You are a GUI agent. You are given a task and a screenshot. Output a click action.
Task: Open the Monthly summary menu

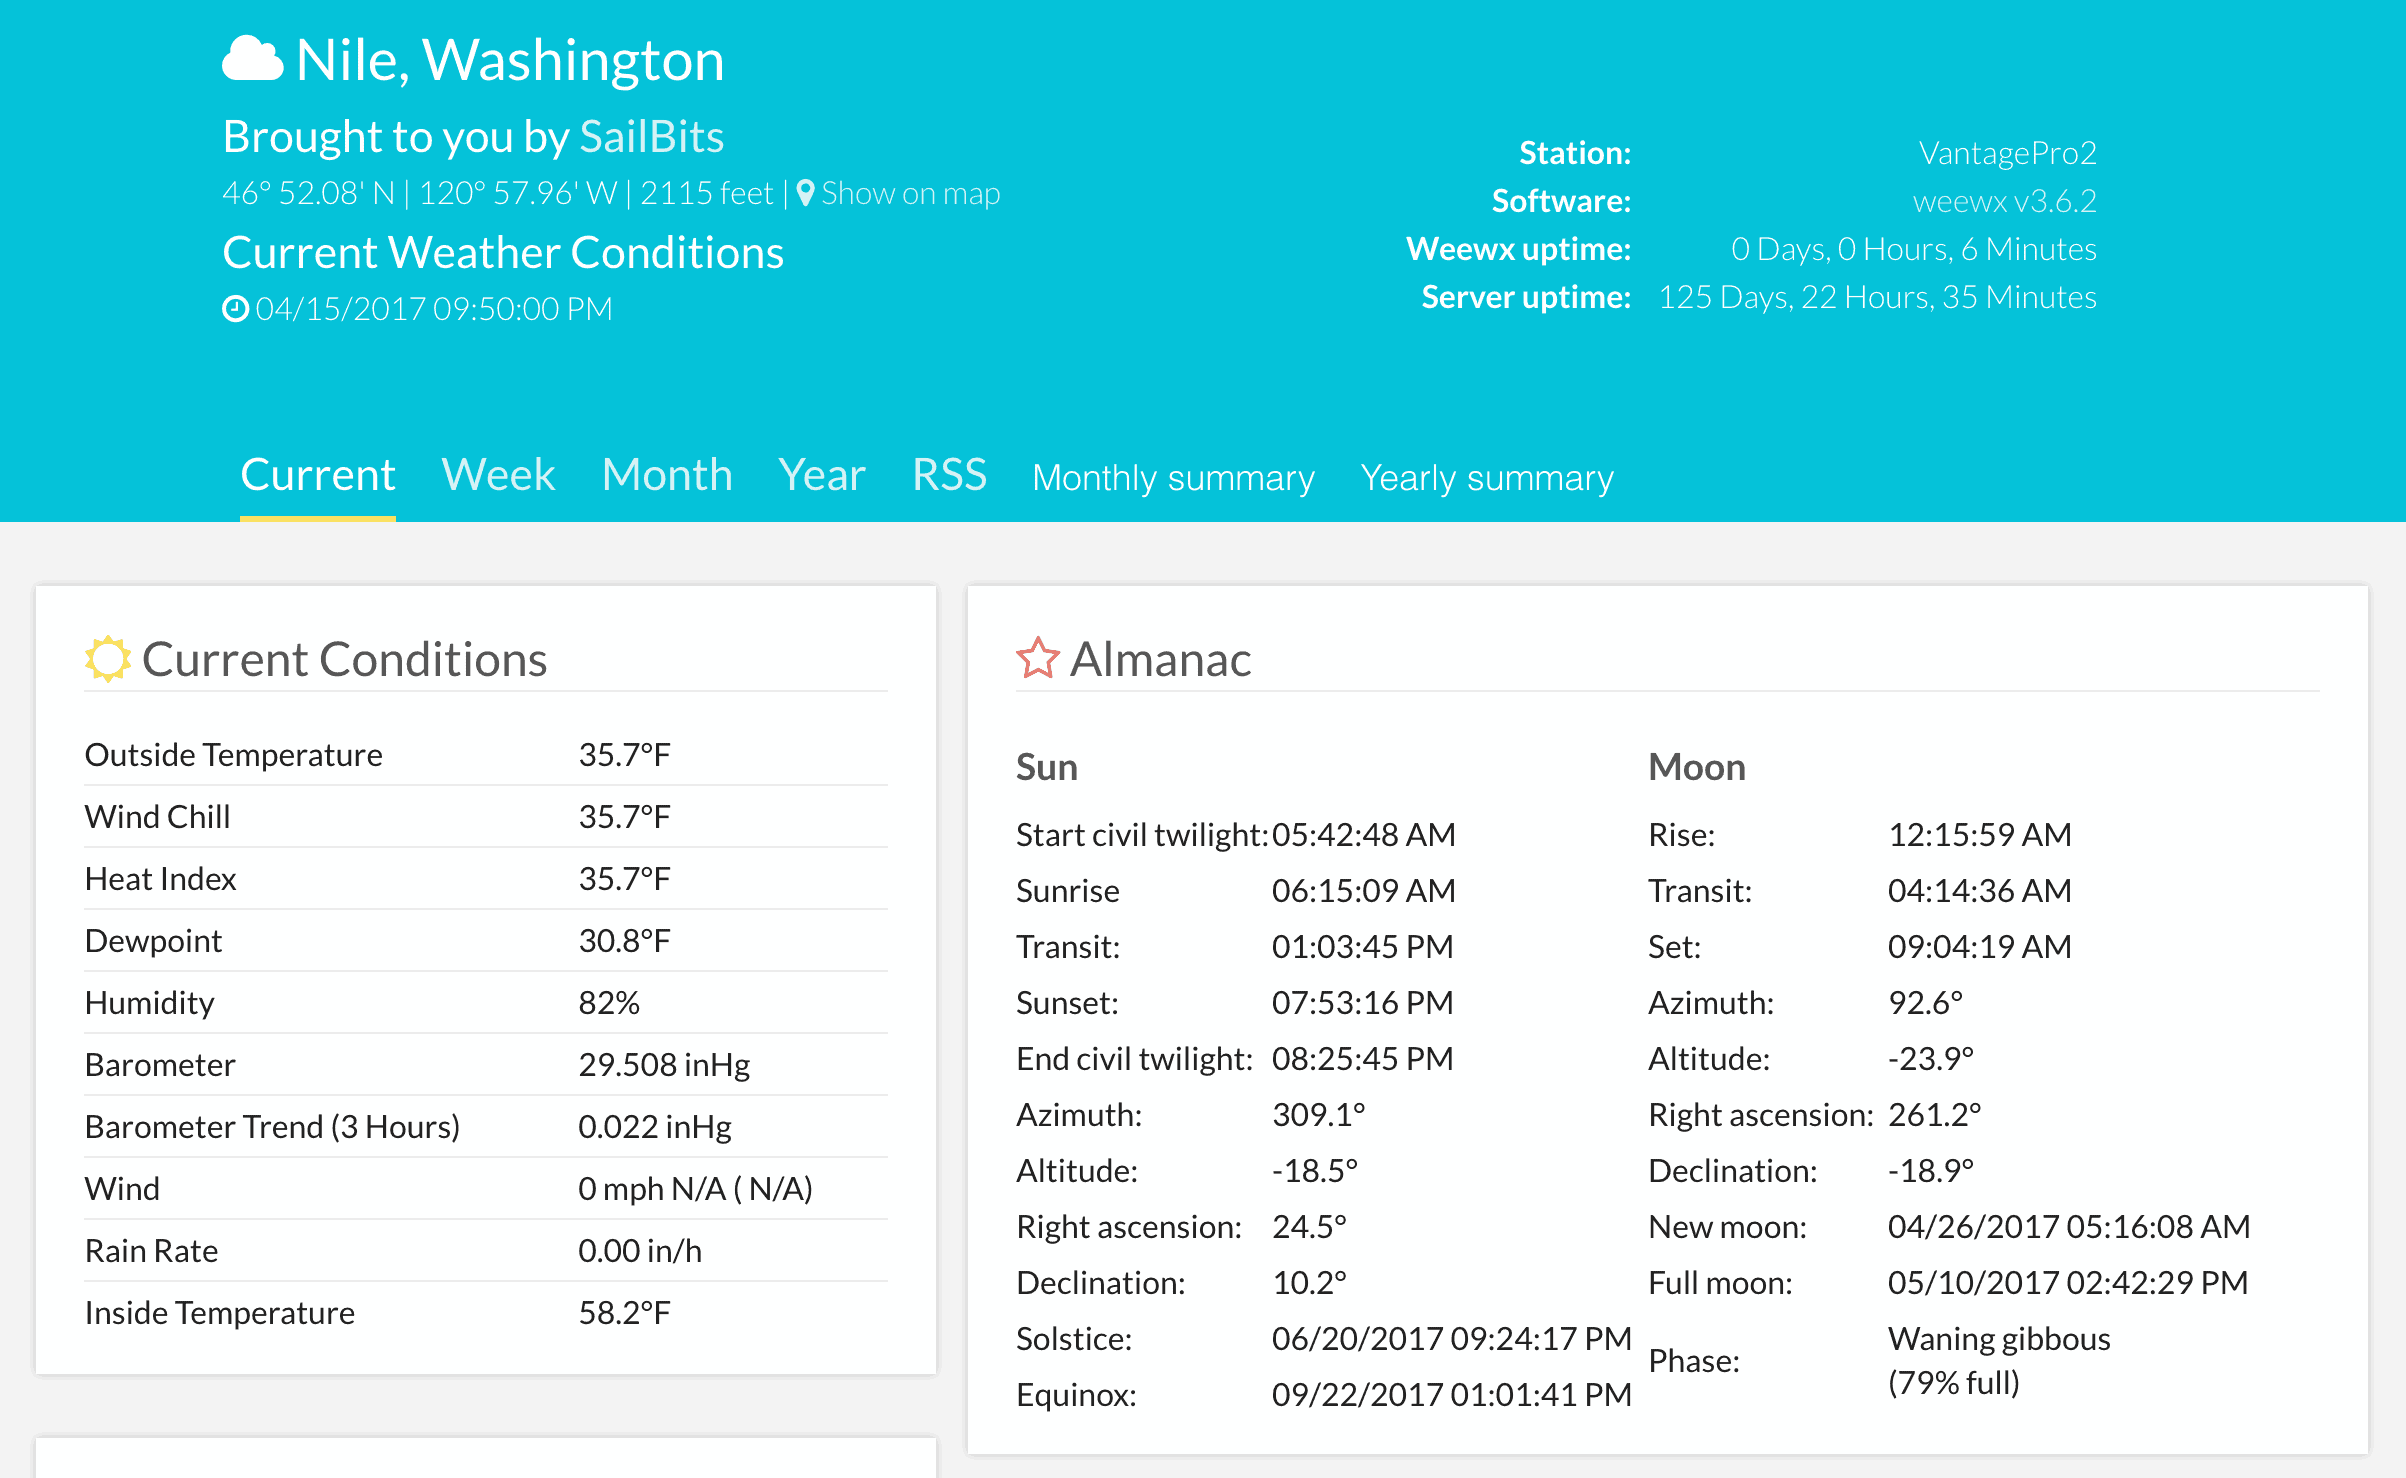point(1173,478)
